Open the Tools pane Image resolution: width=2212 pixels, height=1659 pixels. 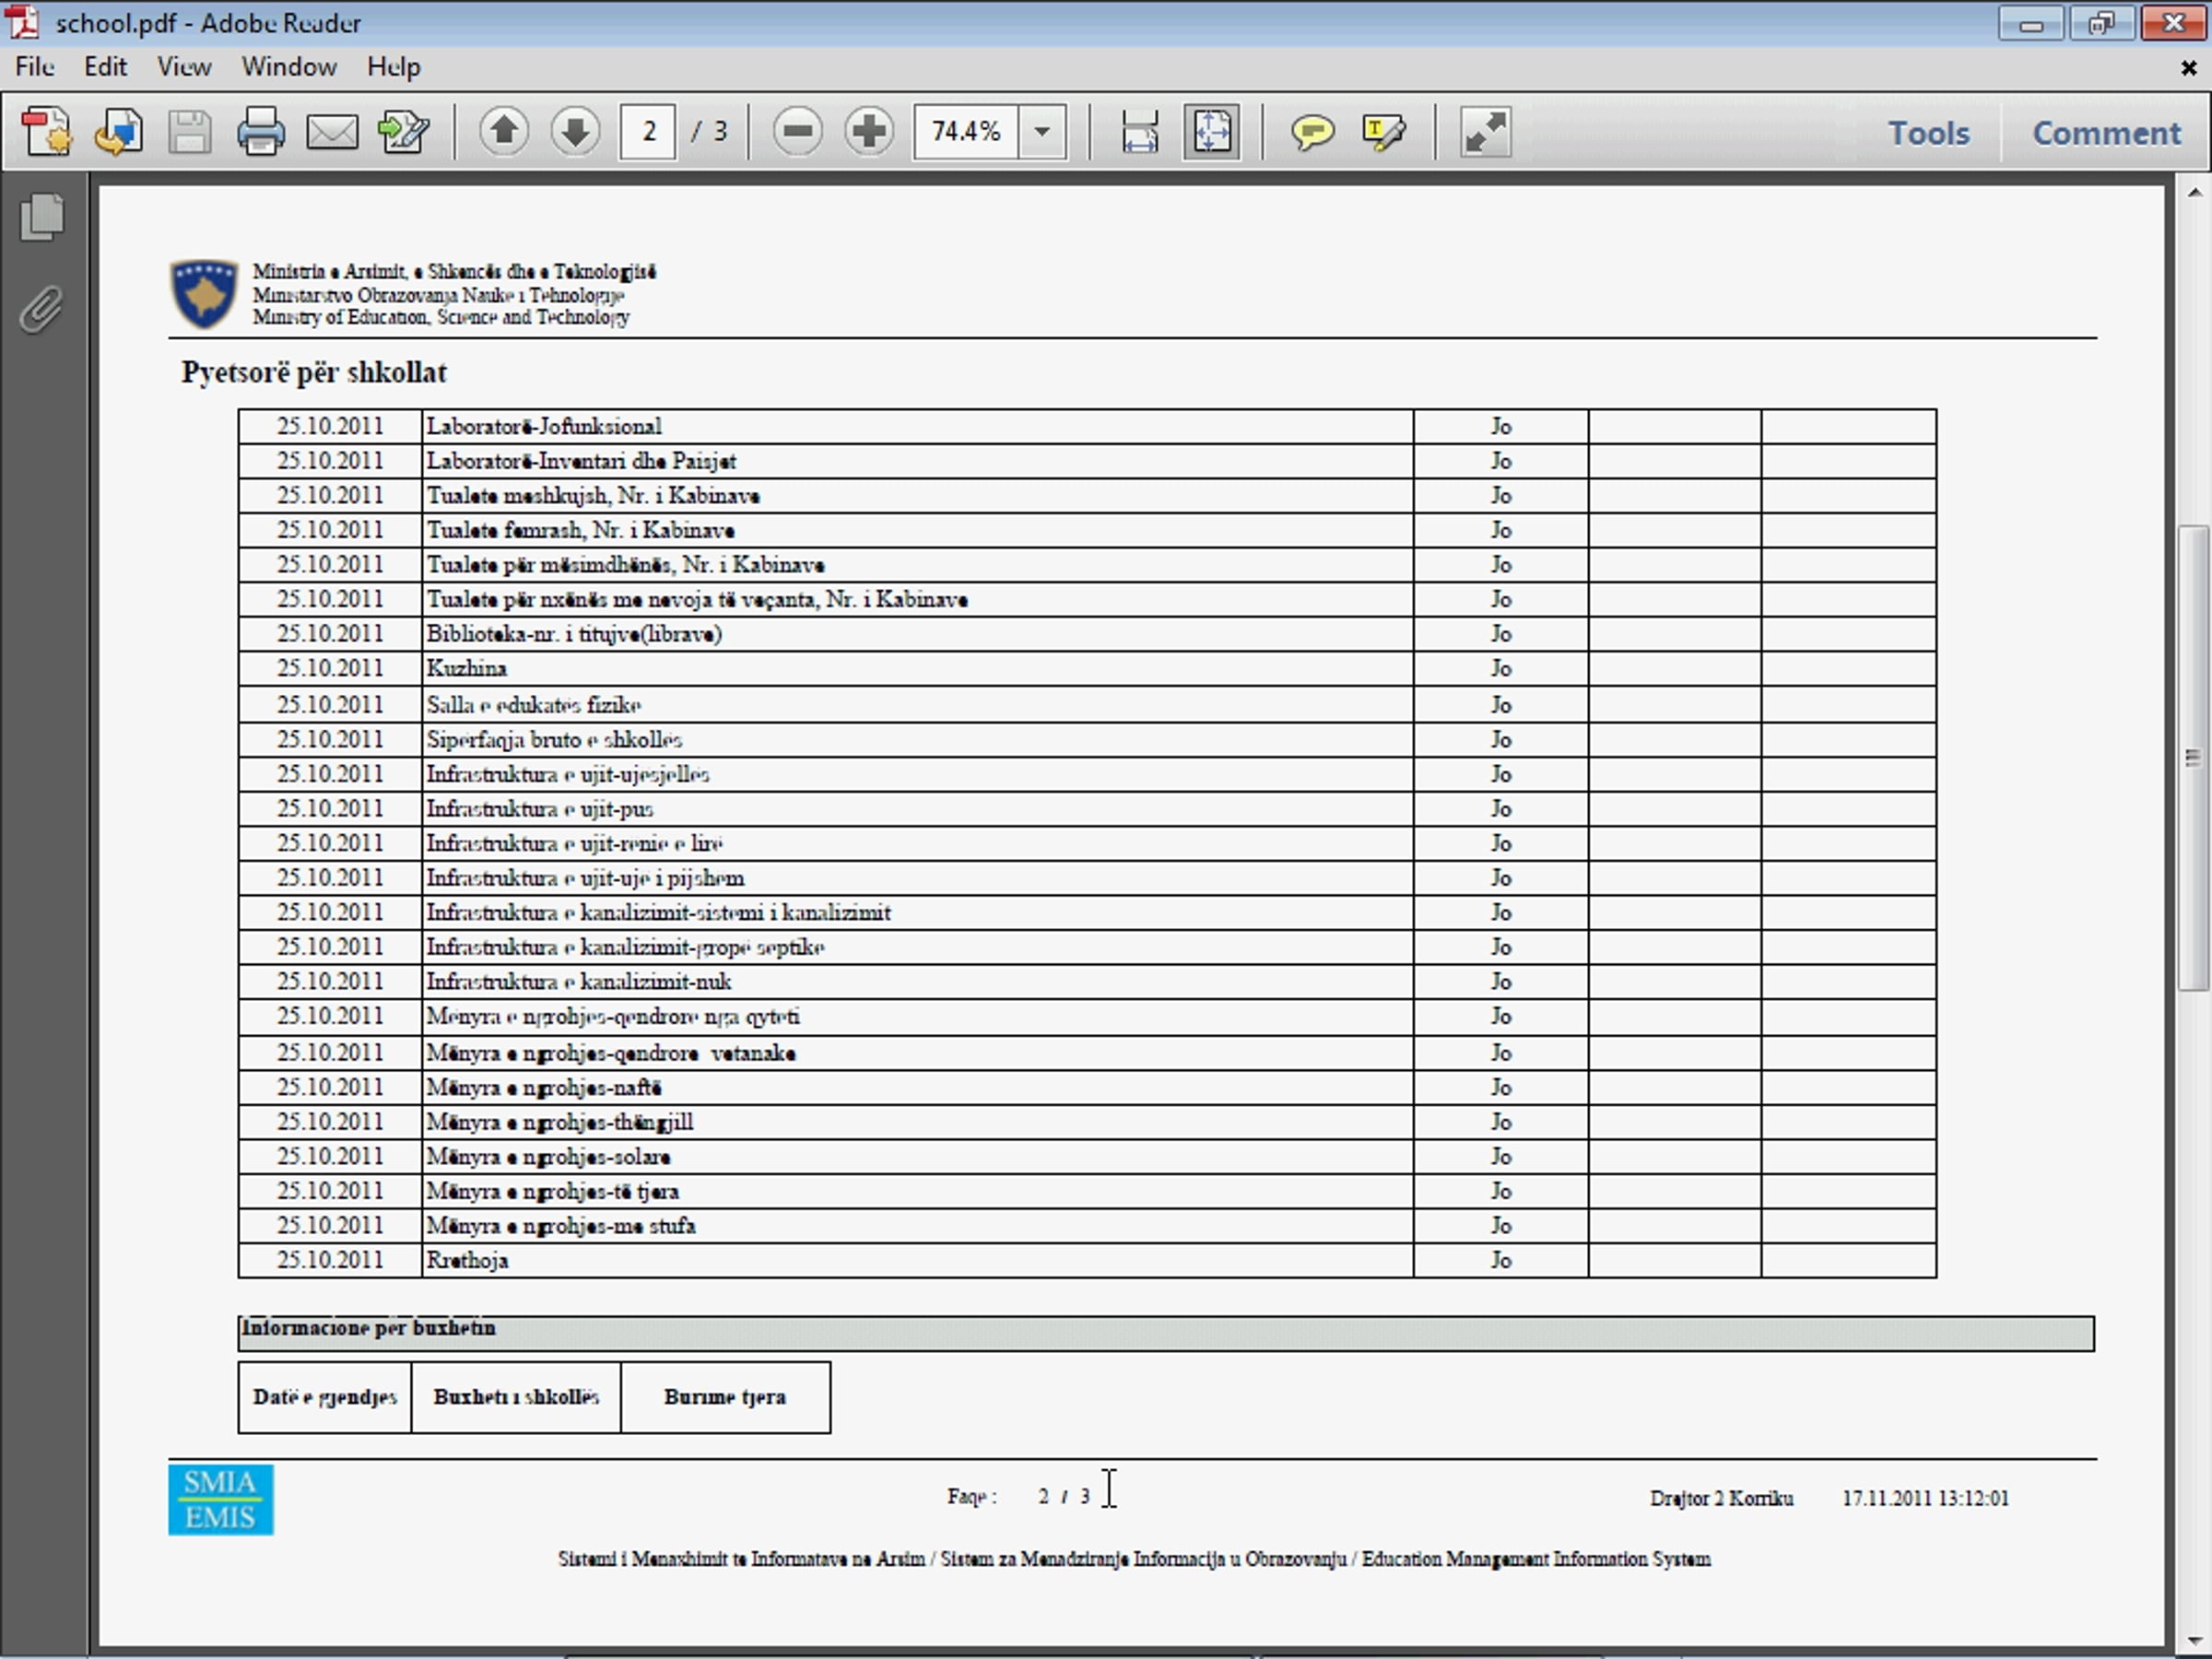pyautogui.click(x=1928, y=133)
